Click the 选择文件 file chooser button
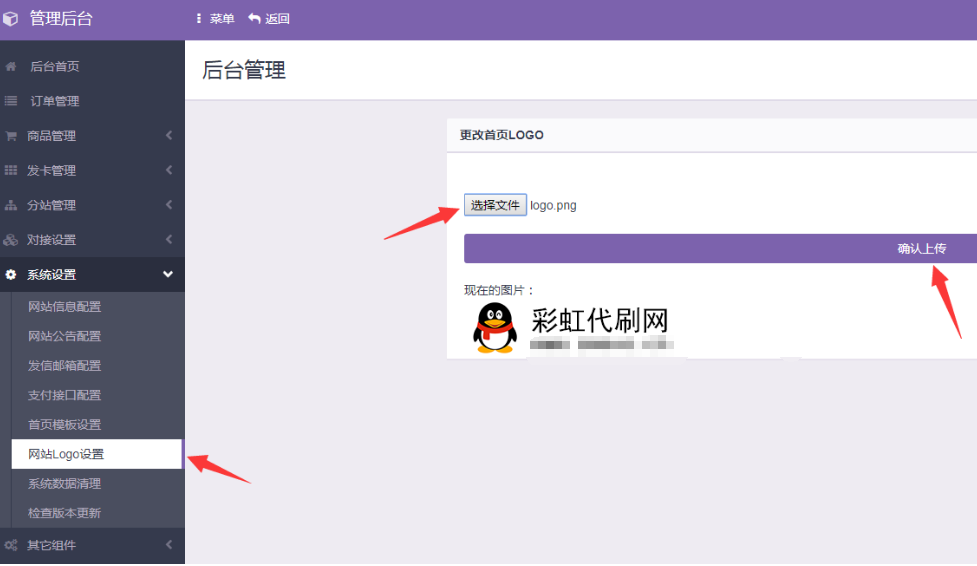Viewport: 977px width, 566px height. (x=495, y=205)
